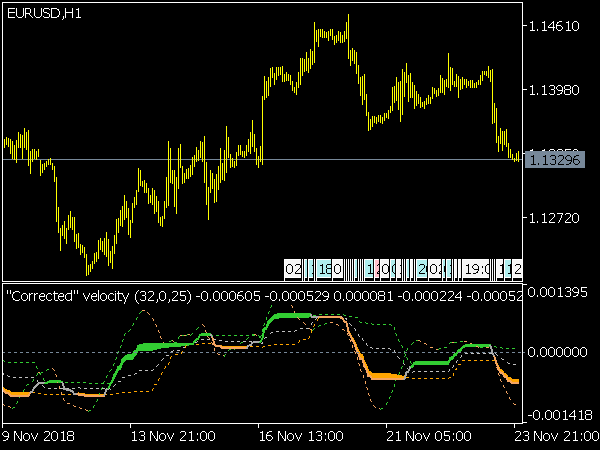Select the white event marker labeled 02
This screenshot has width=600, height=450.
[293, 269]
